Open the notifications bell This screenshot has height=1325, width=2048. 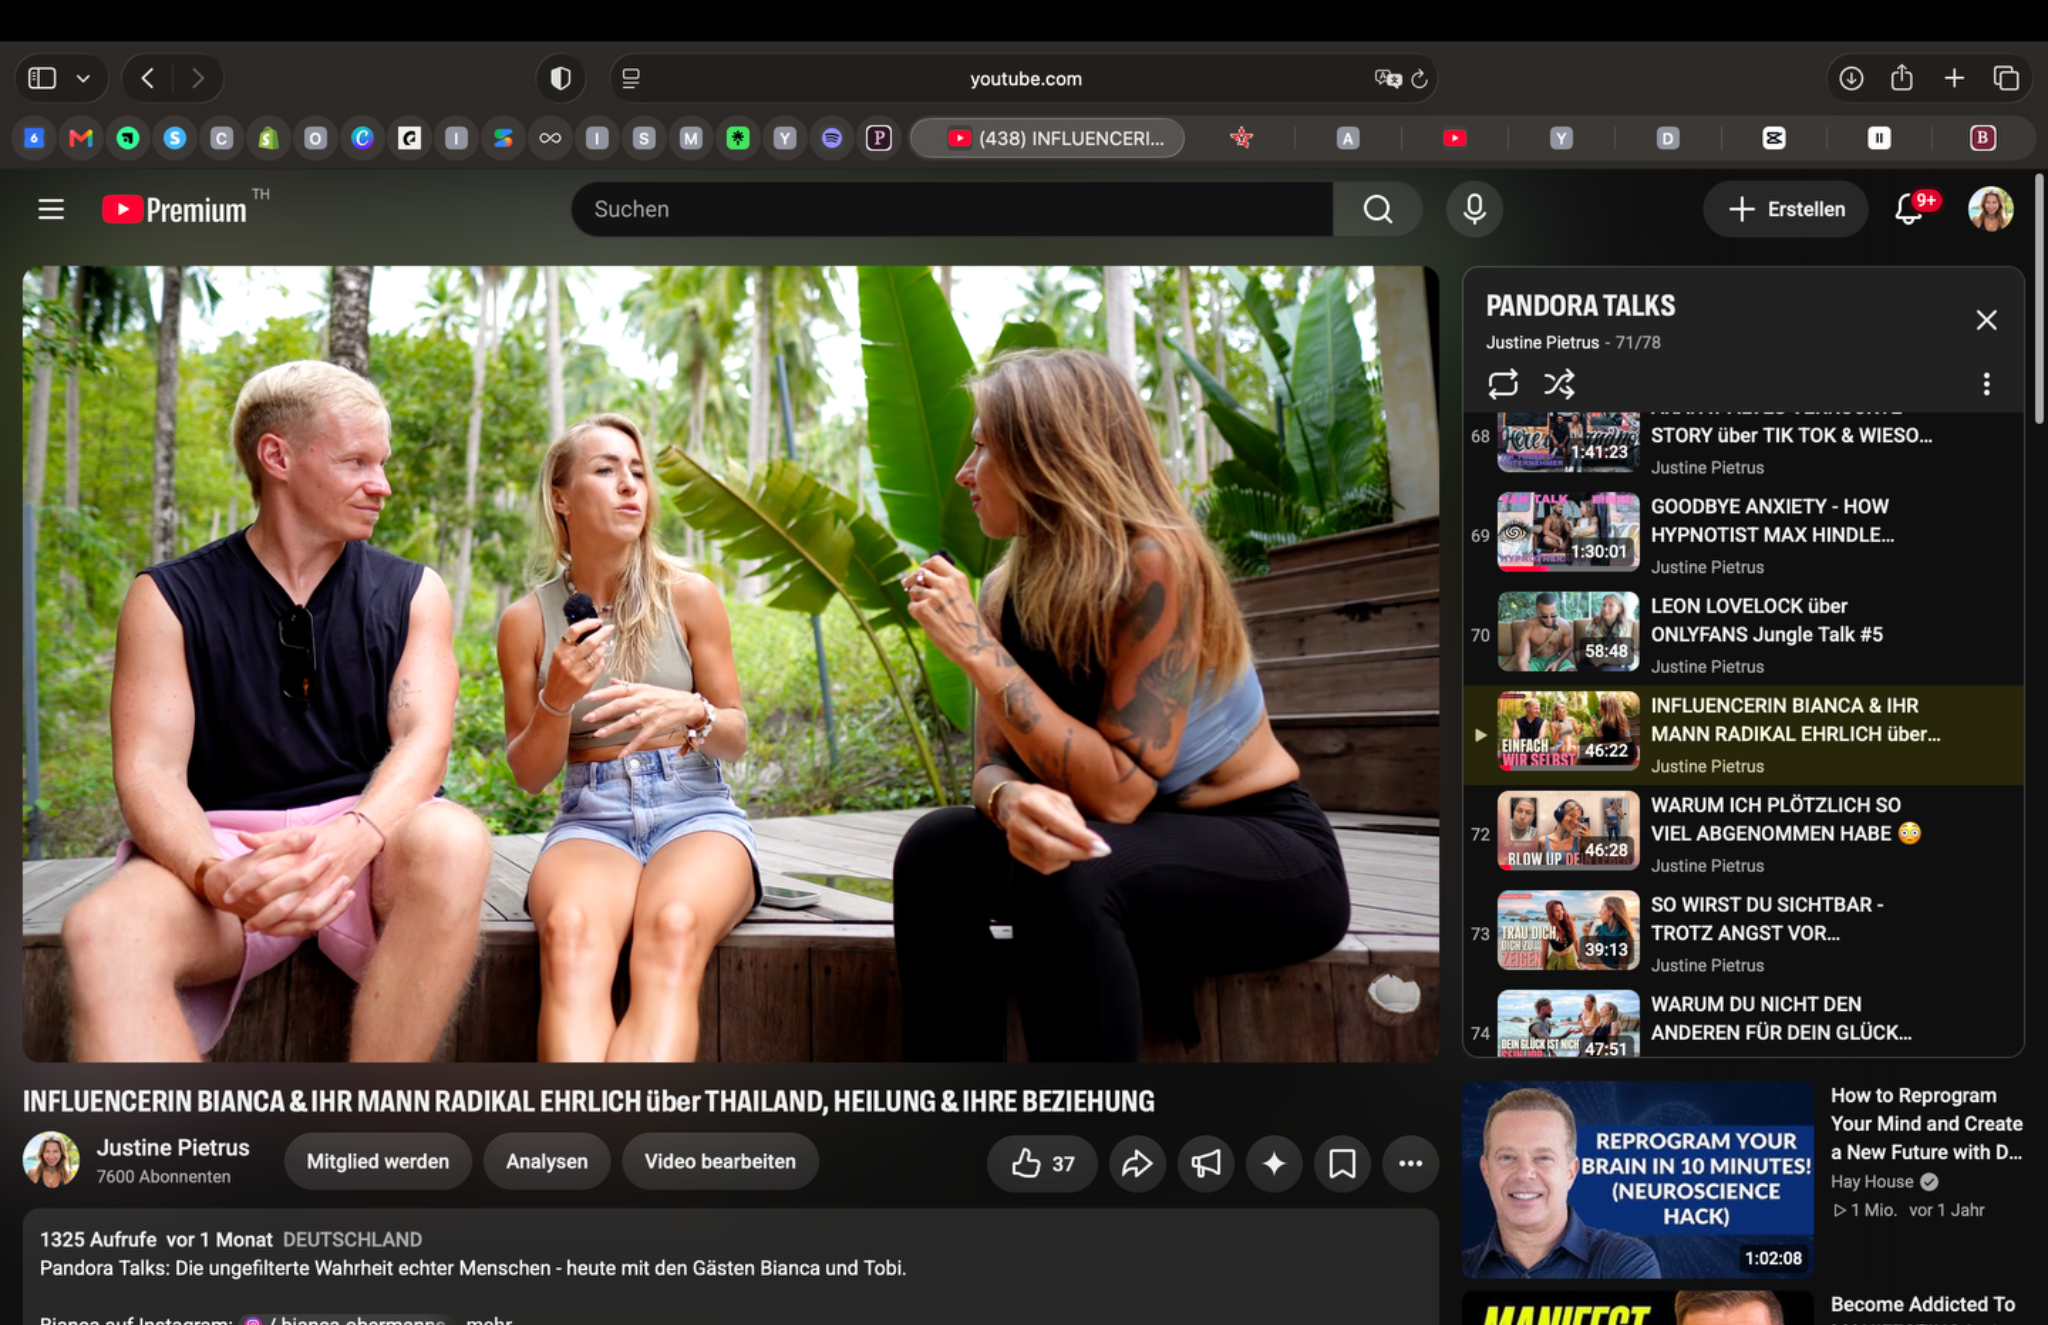[x=1909, y=209]
